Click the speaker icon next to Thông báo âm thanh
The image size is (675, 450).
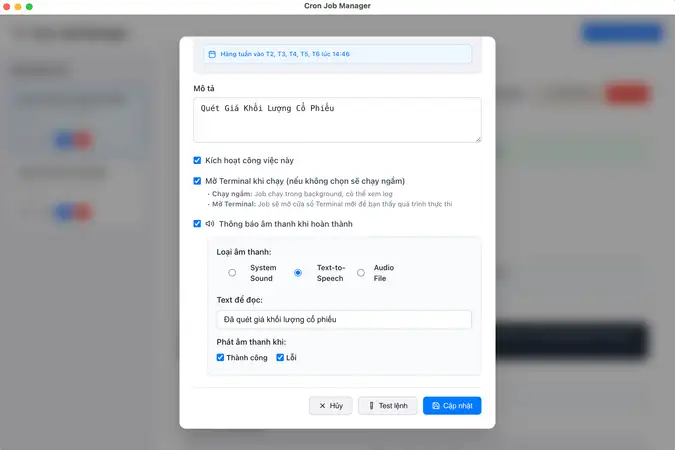[x=210, y=223]
